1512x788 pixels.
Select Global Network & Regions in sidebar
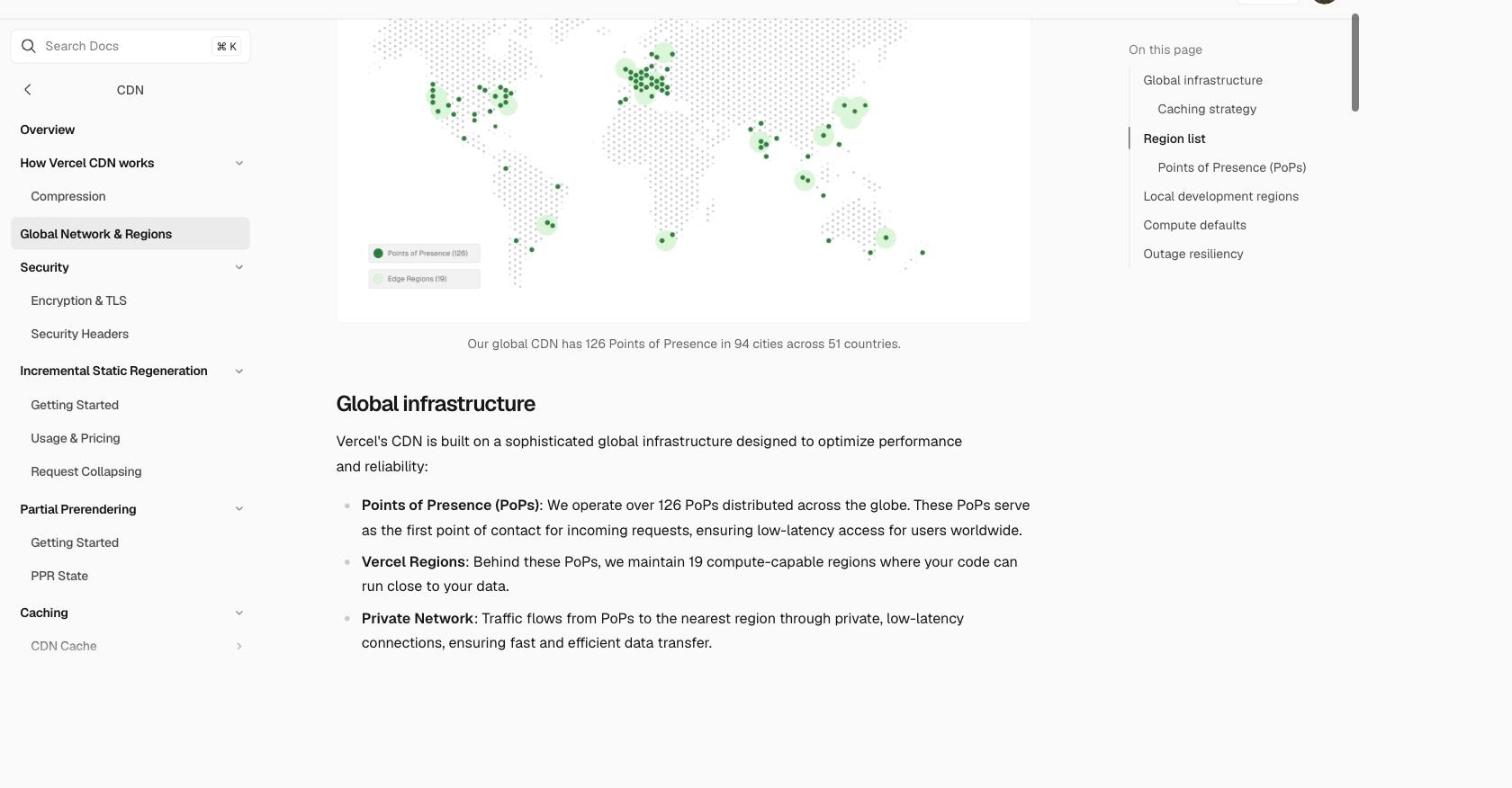[x=130, y=234]
